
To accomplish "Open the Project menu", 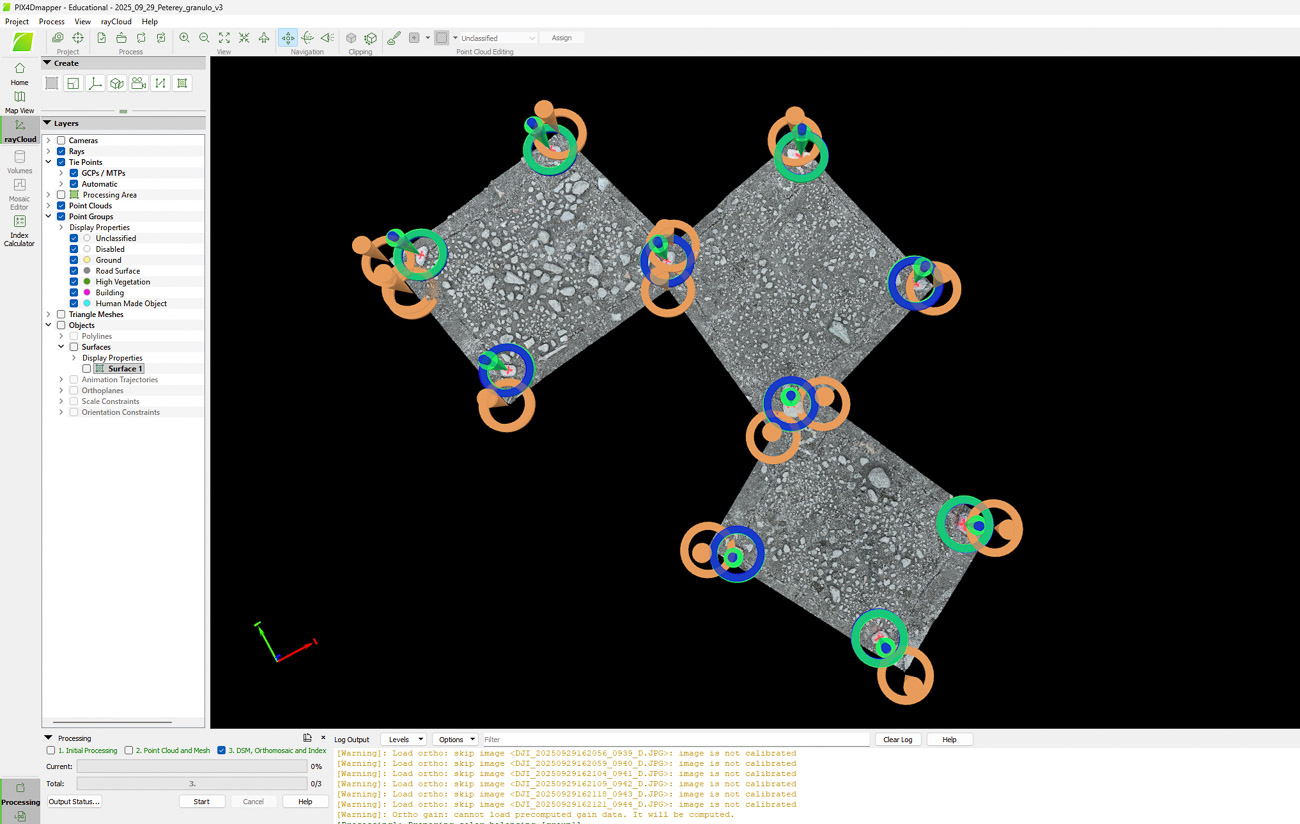I will pos(17,21).
